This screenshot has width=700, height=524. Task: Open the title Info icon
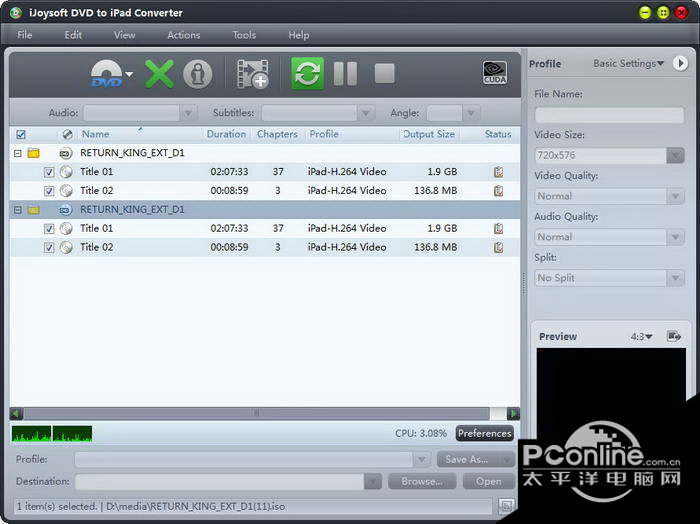coord(197,74)
